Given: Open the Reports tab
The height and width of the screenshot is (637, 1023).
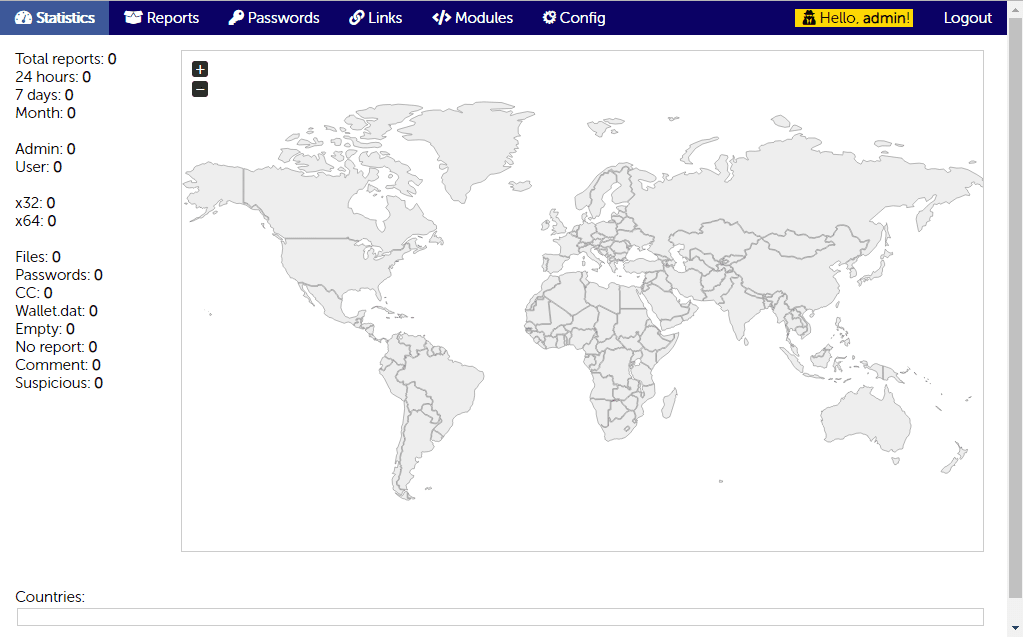Looking at the screenshot, I should click(x=161, y=18).
